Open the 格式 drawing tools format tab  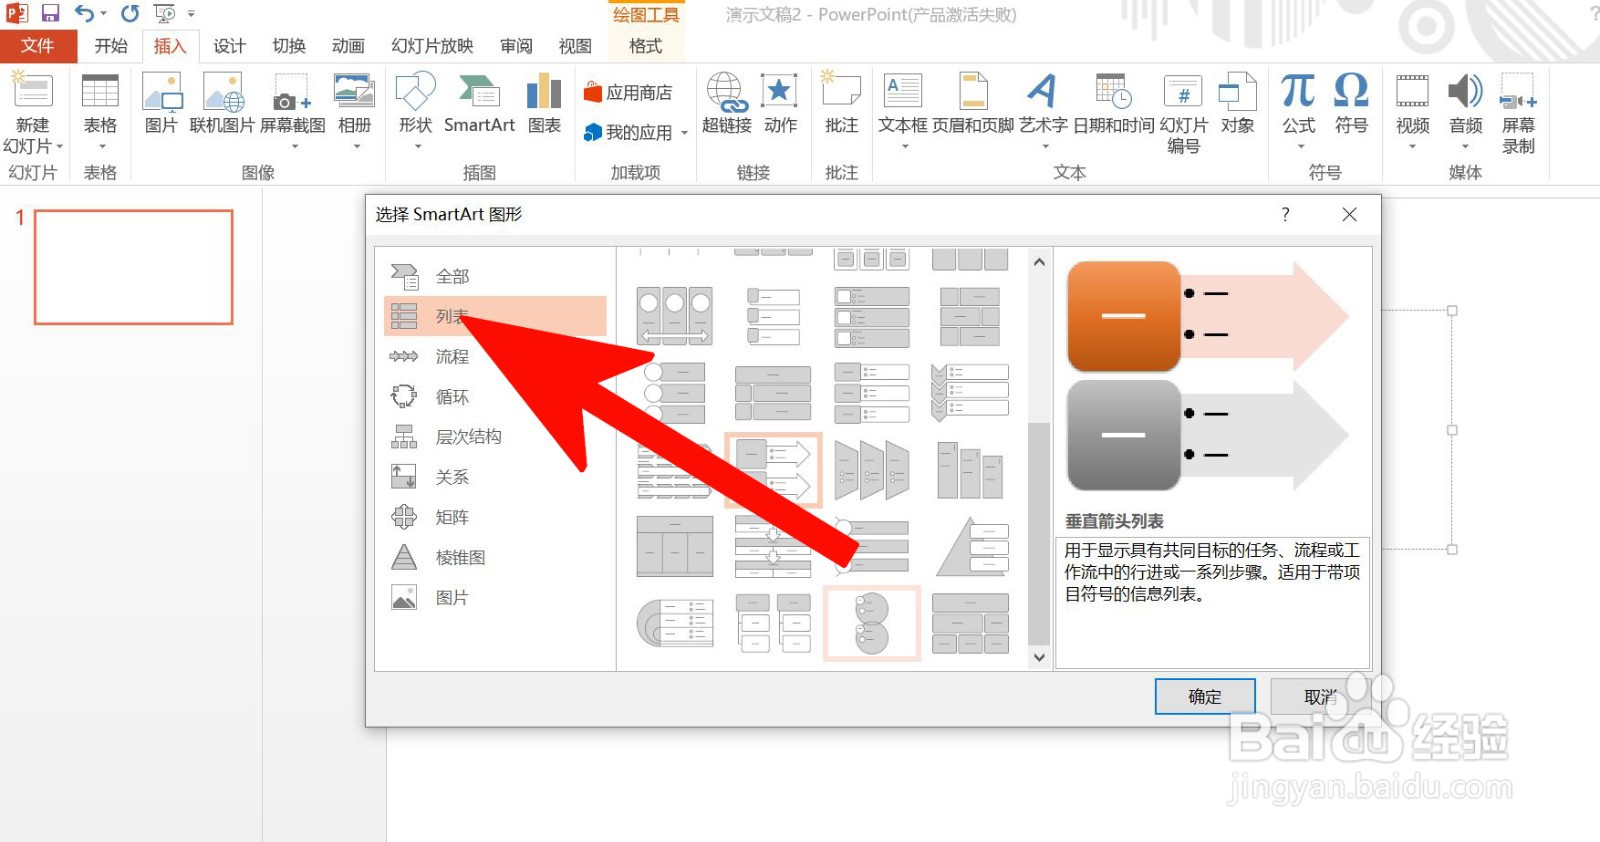(x=645, y=46)
